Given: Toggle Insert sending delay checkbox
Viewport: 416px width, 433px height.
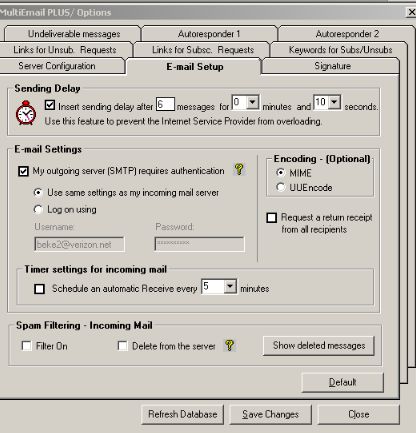Looking at the screenshot, I should click(50, 105).
